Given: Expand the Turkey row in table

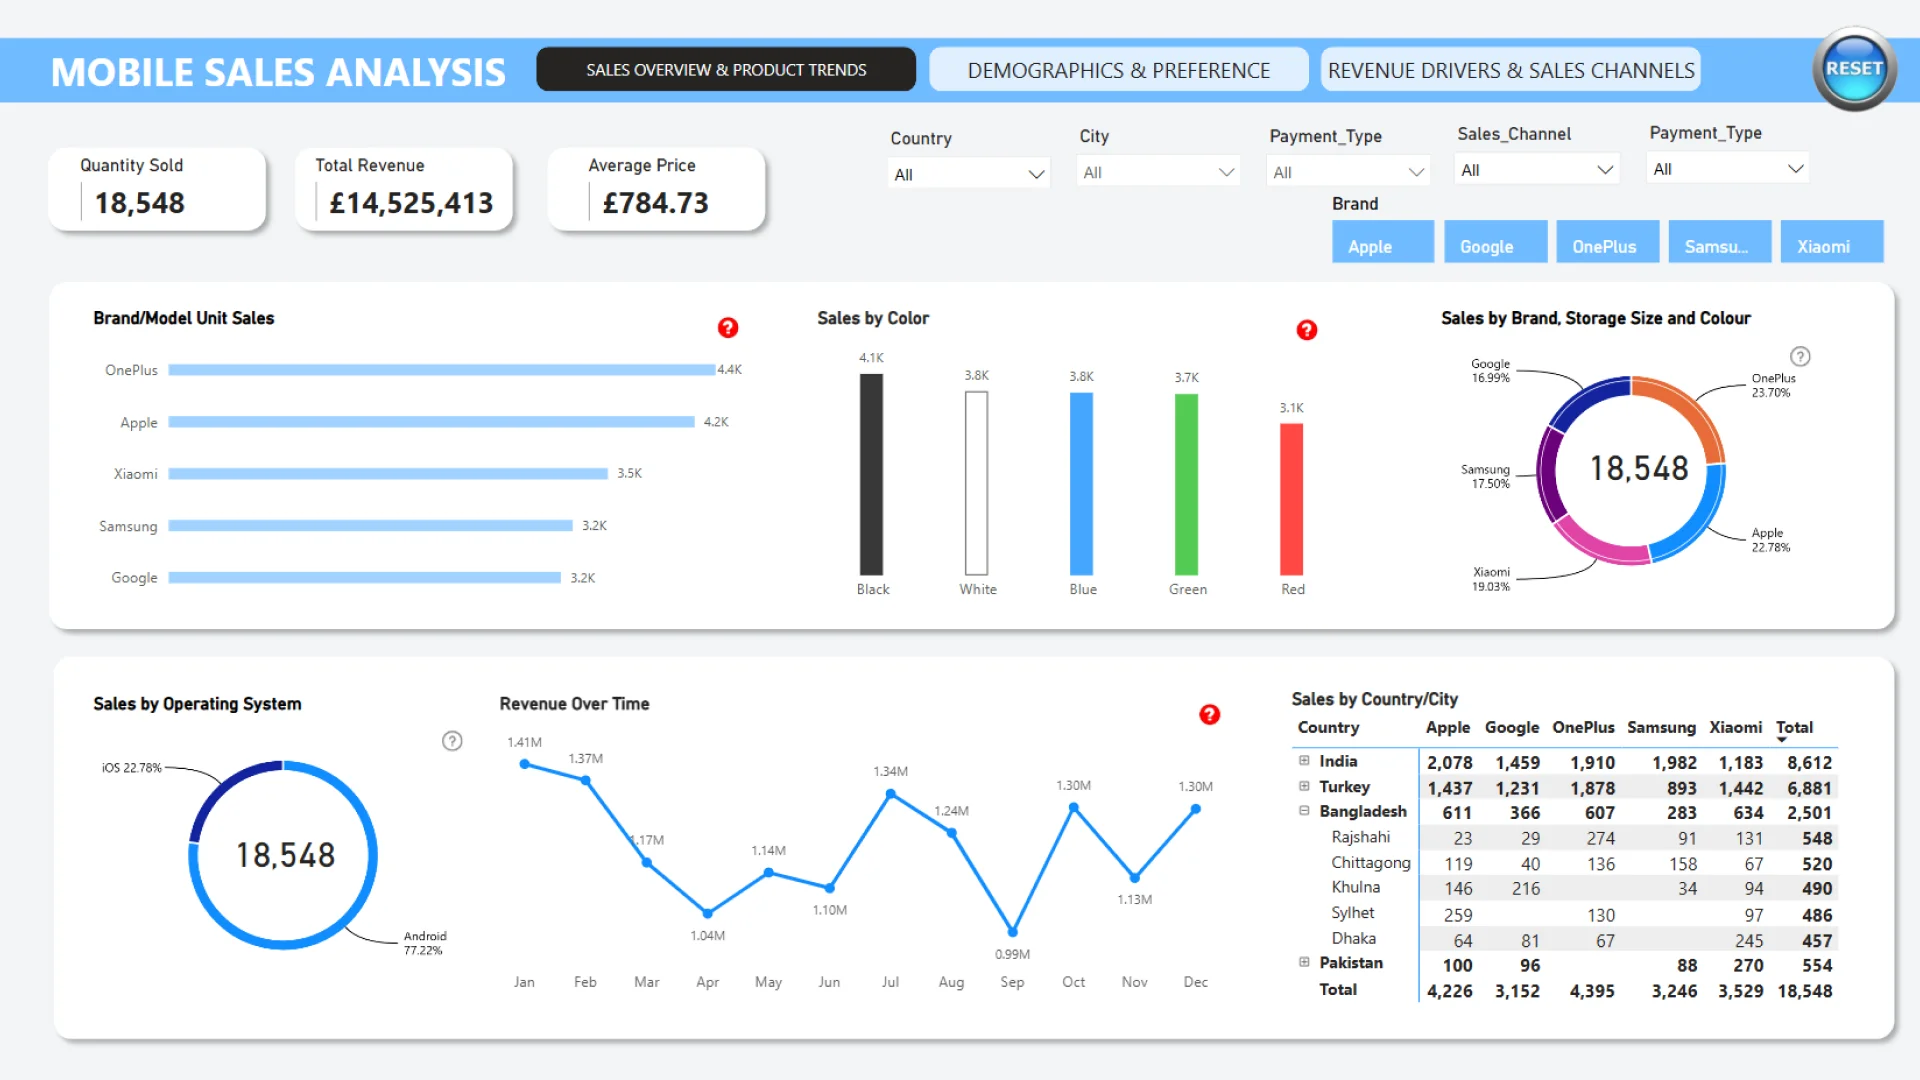Looking at the screenshot, I should coord(1304,787).
